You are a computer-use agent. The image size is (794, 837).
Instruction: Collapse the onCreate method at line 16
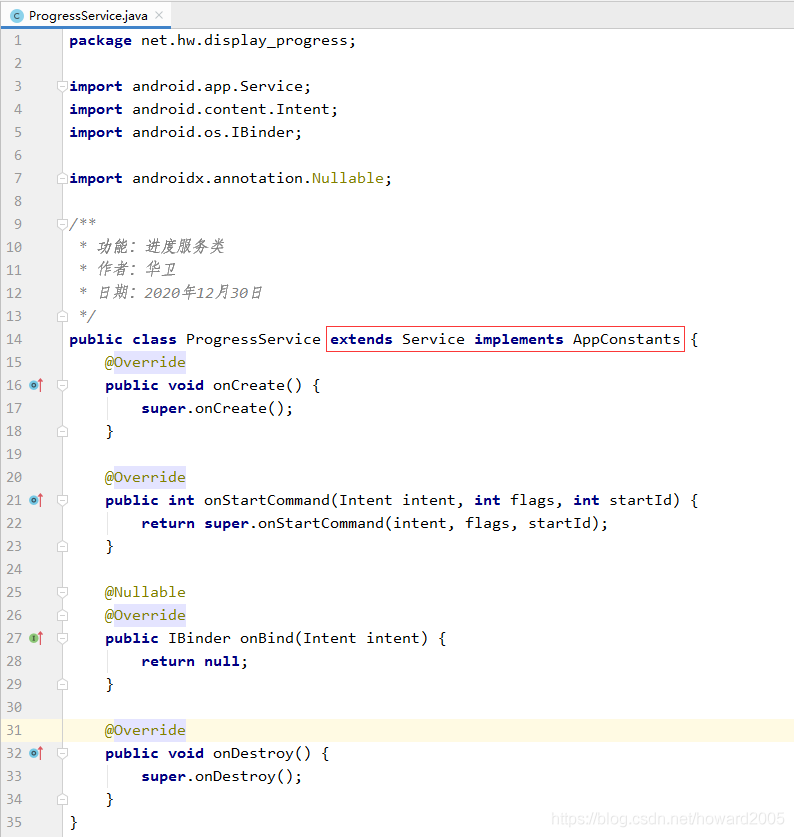click(62, 385)
